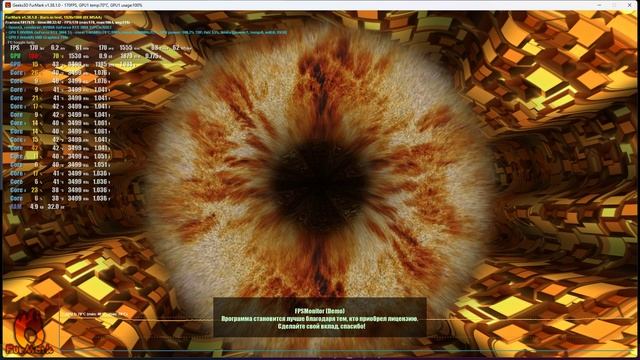Click the FPSMonitor (Demo) notice heading
The height and width of the screenshot is (360, 640).
pos(320,311)
